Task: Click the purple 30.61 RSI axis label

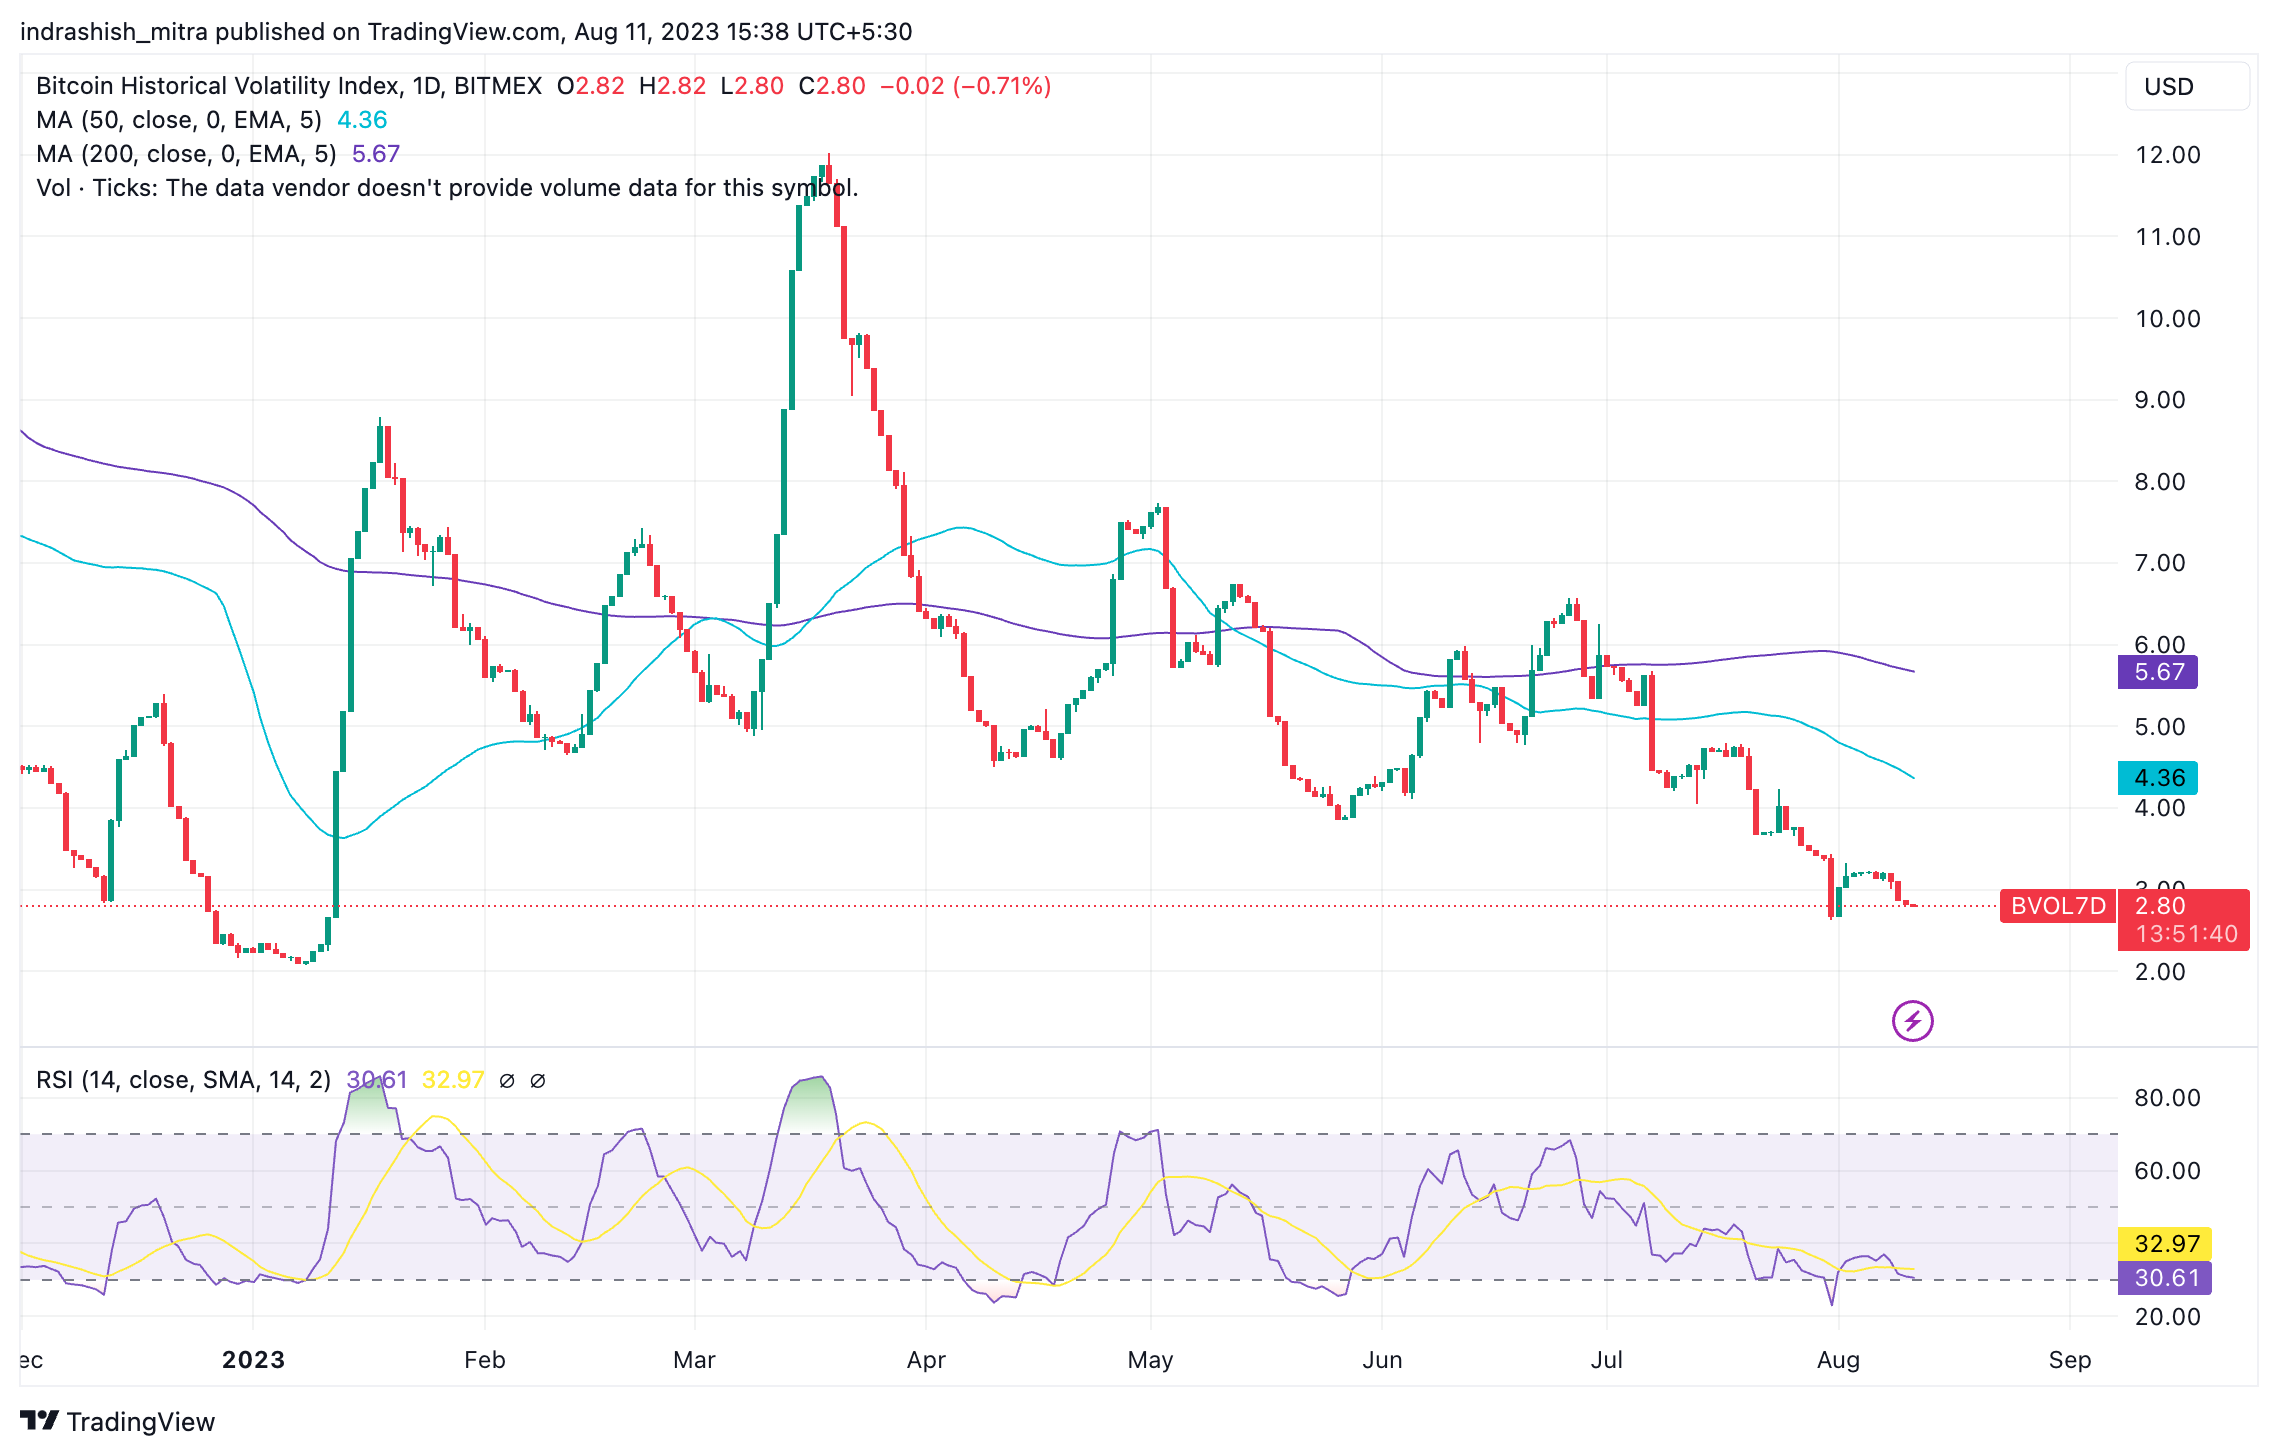Action: 2165,1278
